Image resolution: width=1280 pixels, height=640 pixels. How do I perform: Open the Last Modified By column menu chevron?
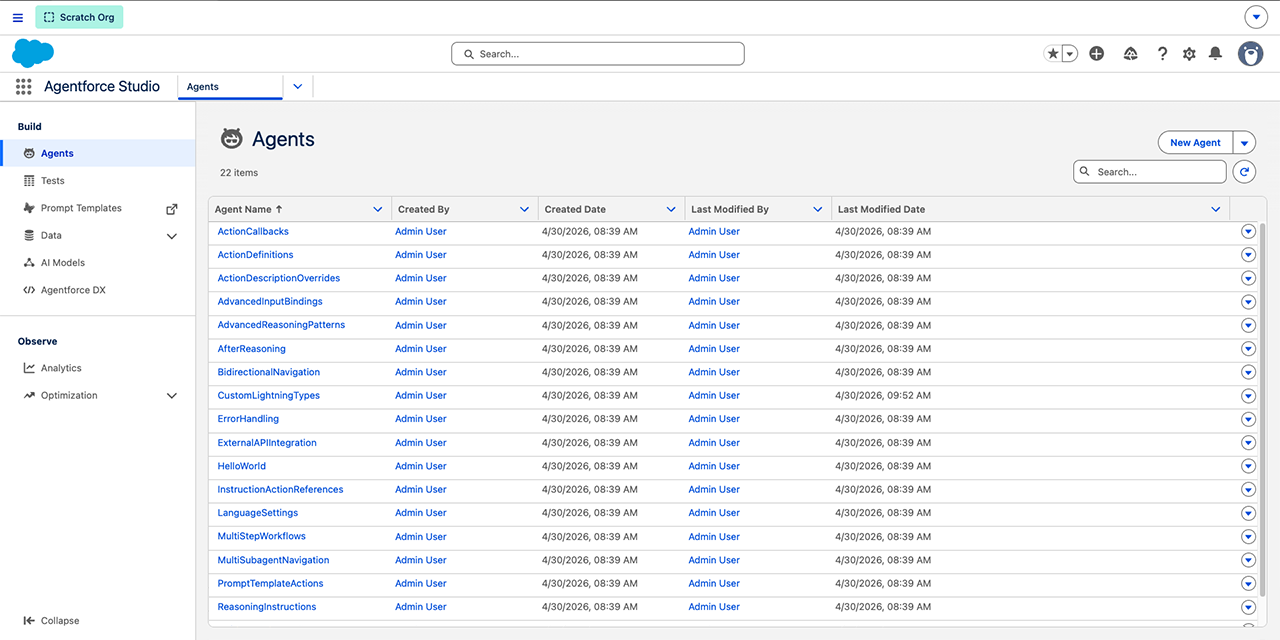(x=818, y=209)
